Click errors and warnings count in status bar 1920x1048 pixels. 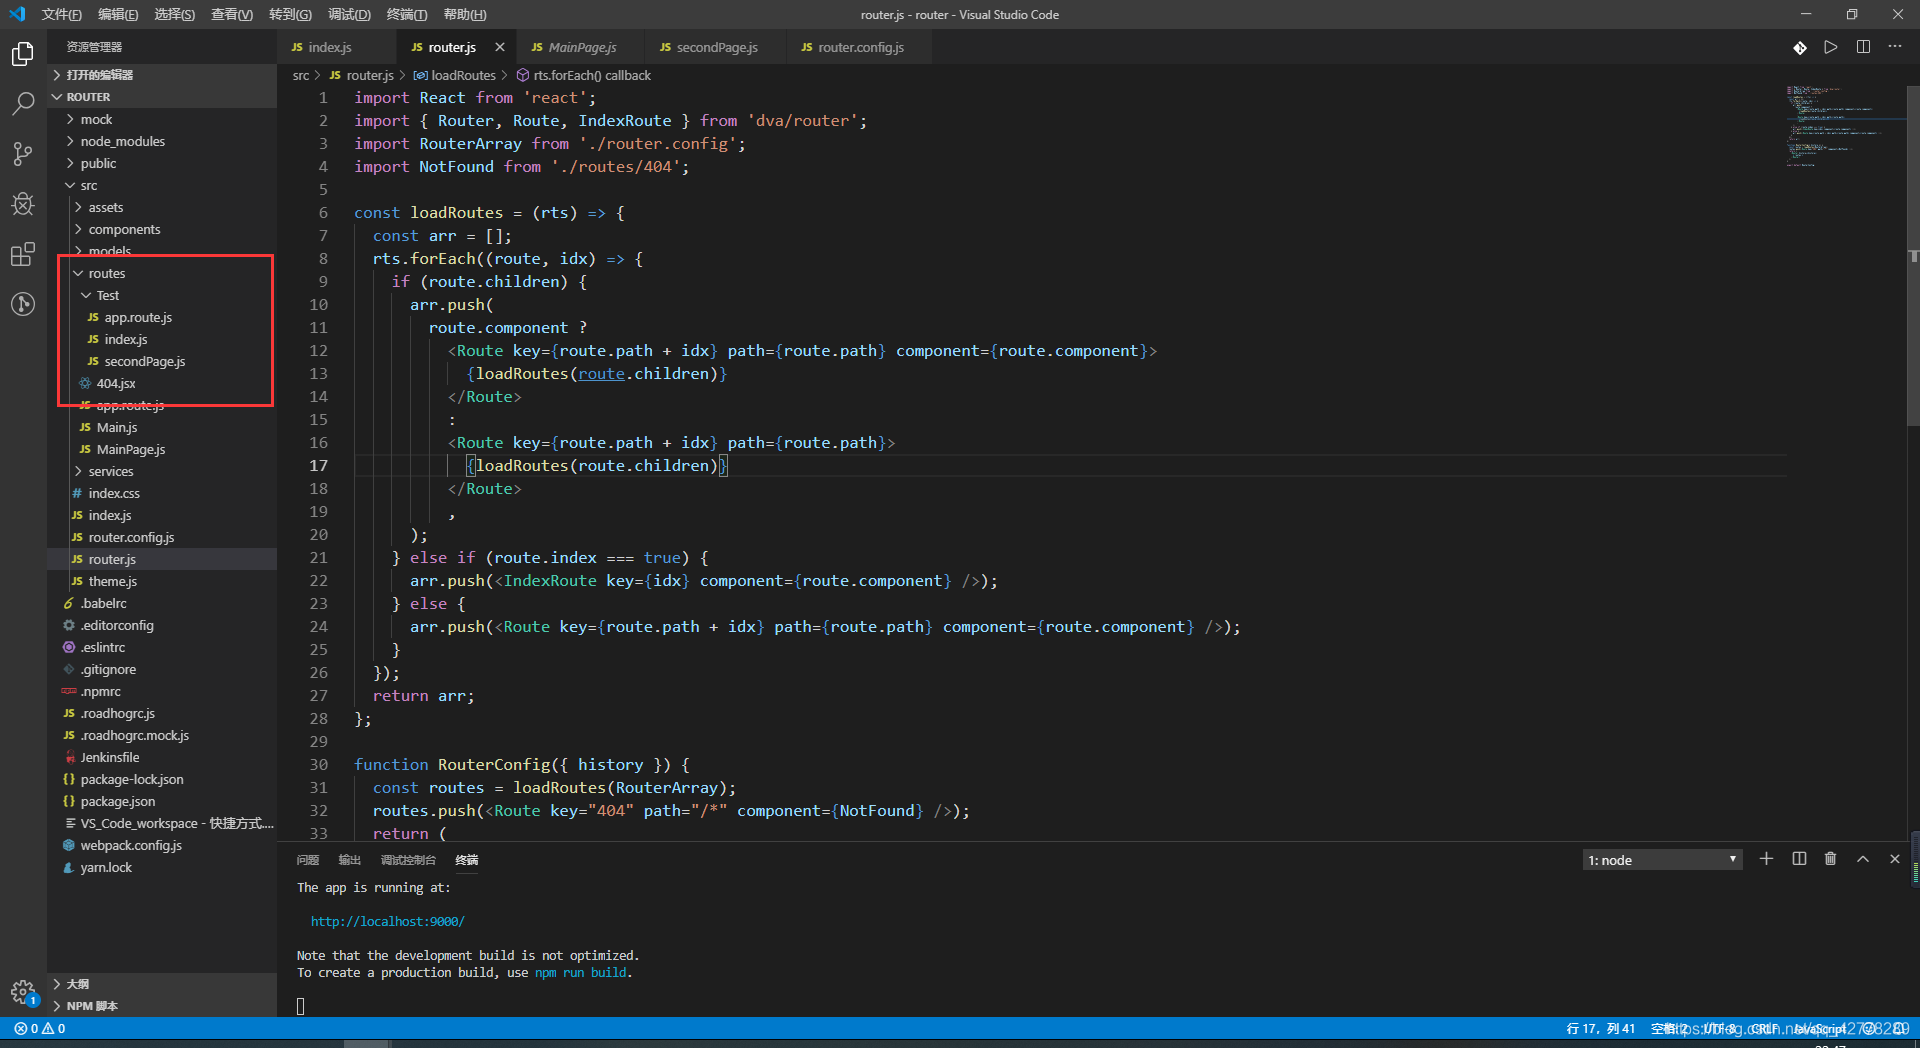(40, 1028)
